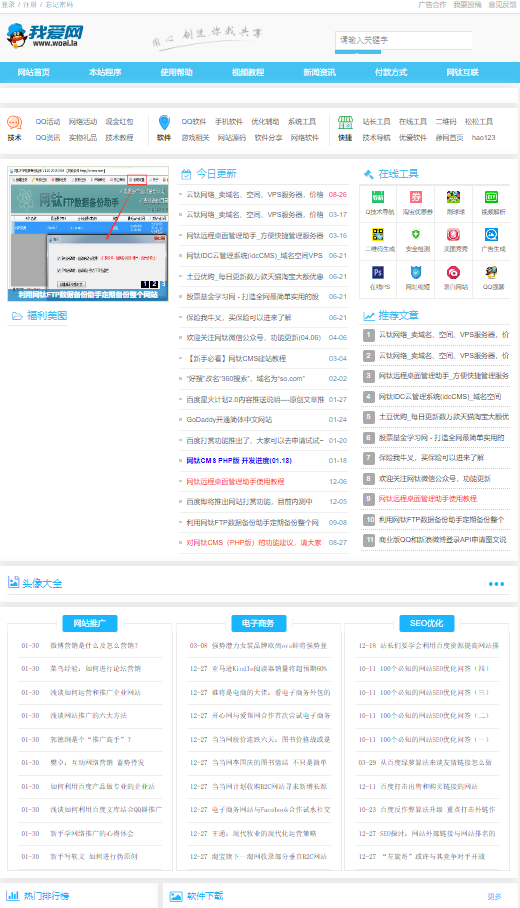
Task: Click the 更多 link beside 软件下载
Action: click(x=495, y=896)
